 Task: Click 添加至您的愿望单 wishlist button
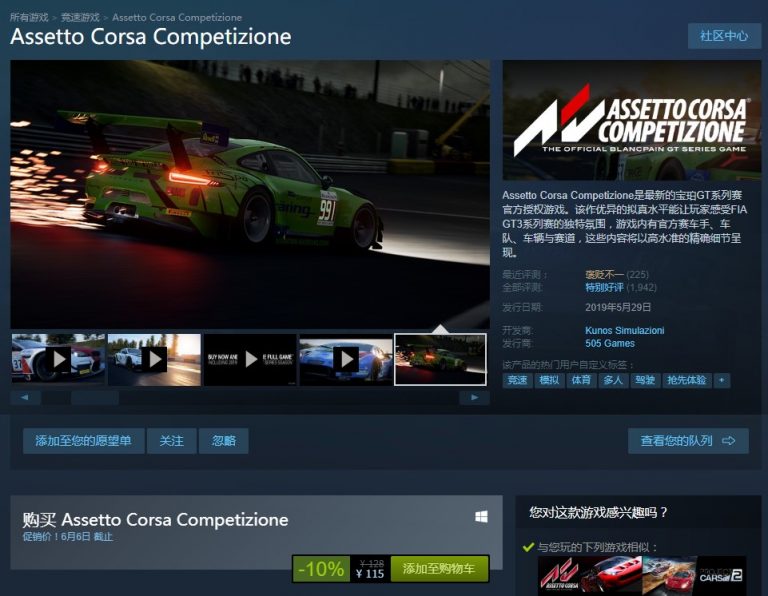click(x=84, y=441)
